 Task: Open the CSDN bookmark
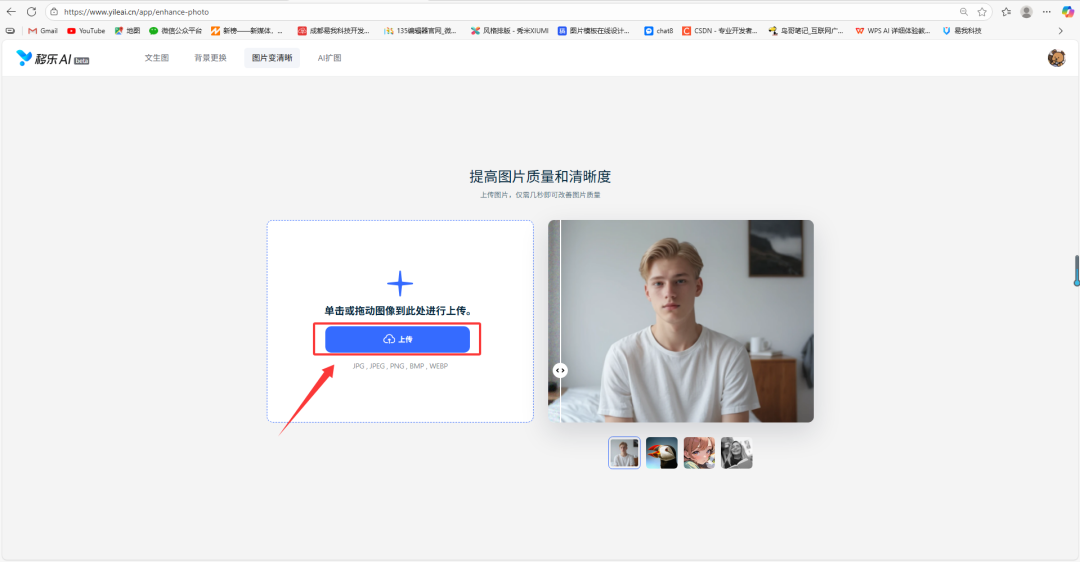click(720, 31)
